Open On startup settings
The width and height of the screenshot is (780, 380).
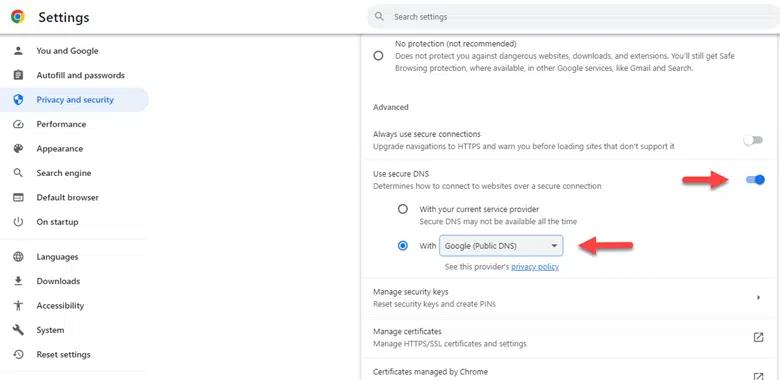click(57, 222)
